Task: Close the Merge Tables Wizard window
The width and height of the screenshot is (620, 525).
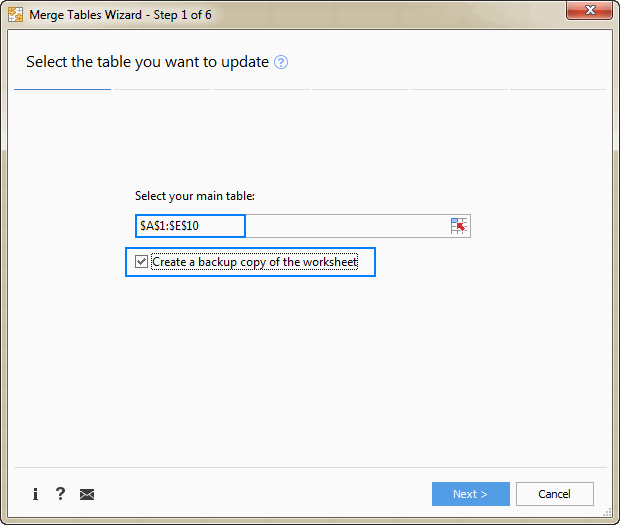Action: pos(592,12)
